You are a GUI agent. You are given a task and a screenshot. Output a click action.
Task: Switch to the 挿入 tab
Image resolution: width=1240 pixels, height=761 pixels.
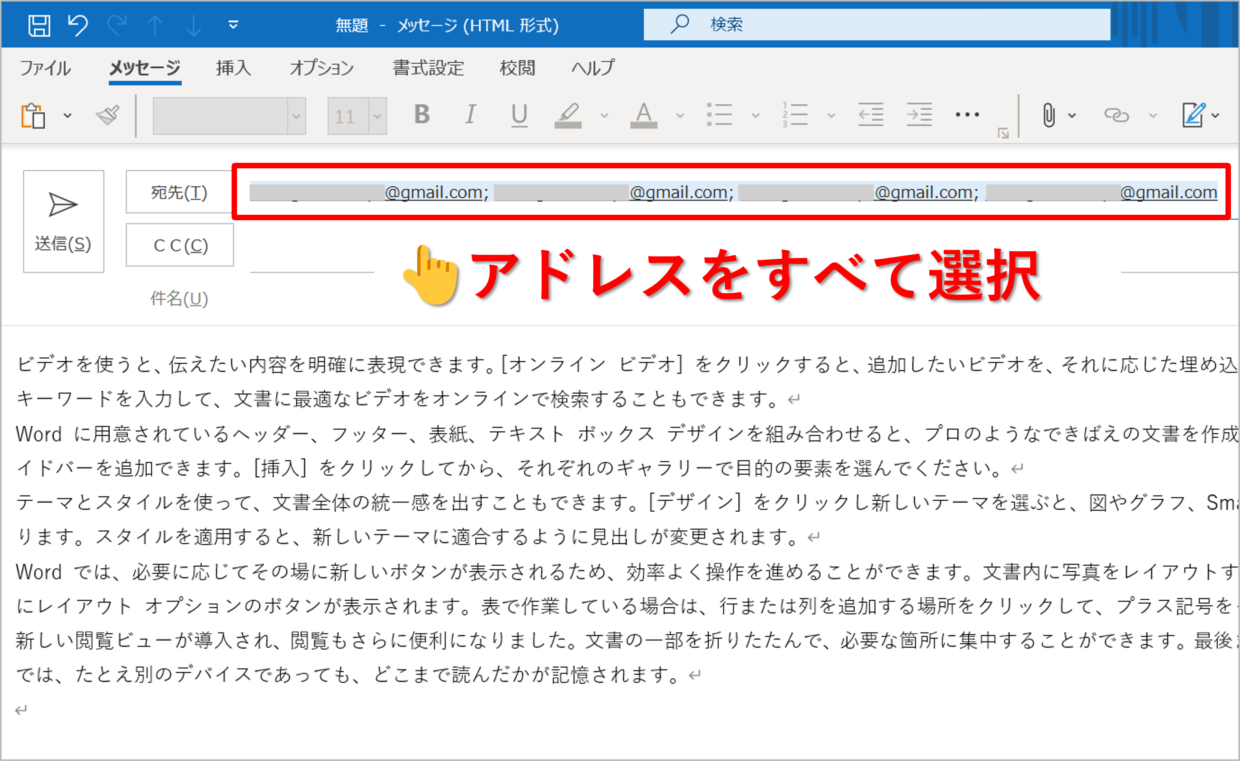233,68
